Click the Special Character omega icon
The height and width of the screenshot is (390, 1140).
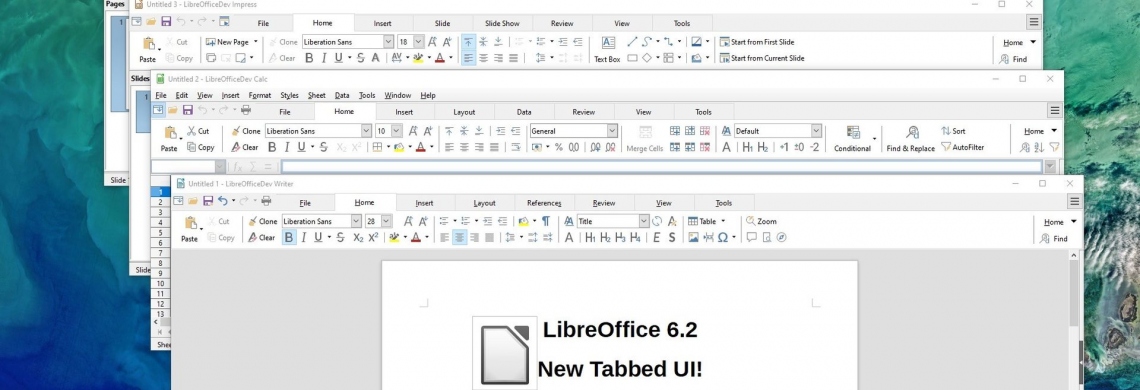[723, 237]
